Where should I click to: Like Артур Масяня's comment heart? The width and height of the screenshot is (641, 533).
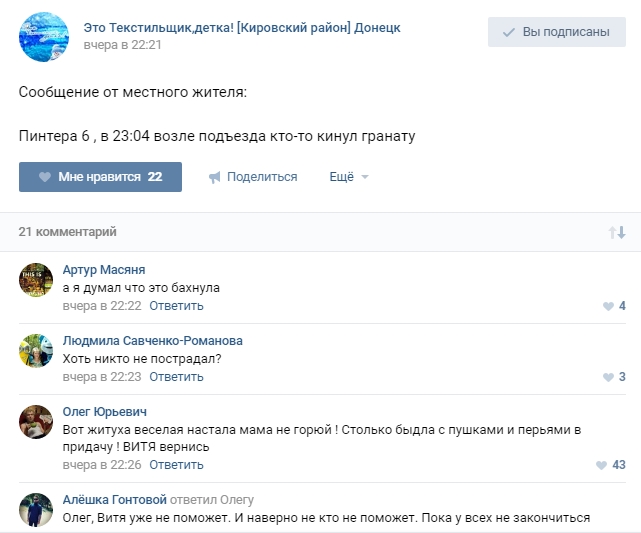point(608,306)
